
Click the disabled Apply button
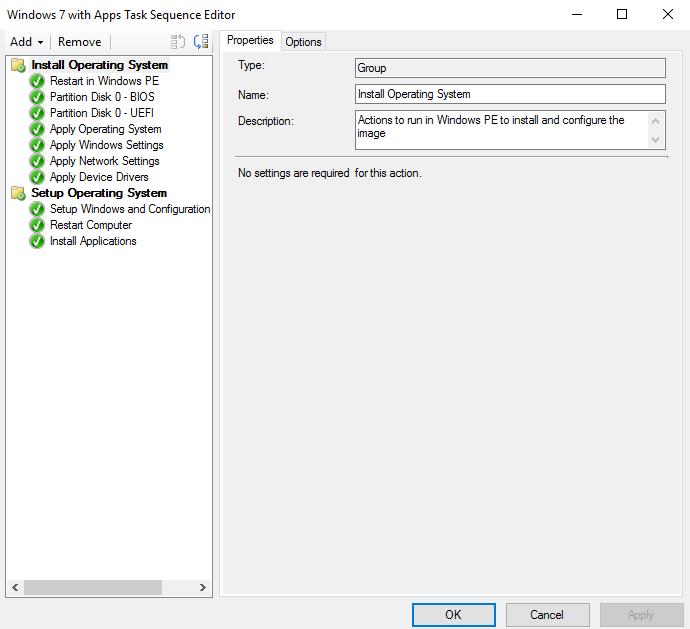click(x=641, y=614)
